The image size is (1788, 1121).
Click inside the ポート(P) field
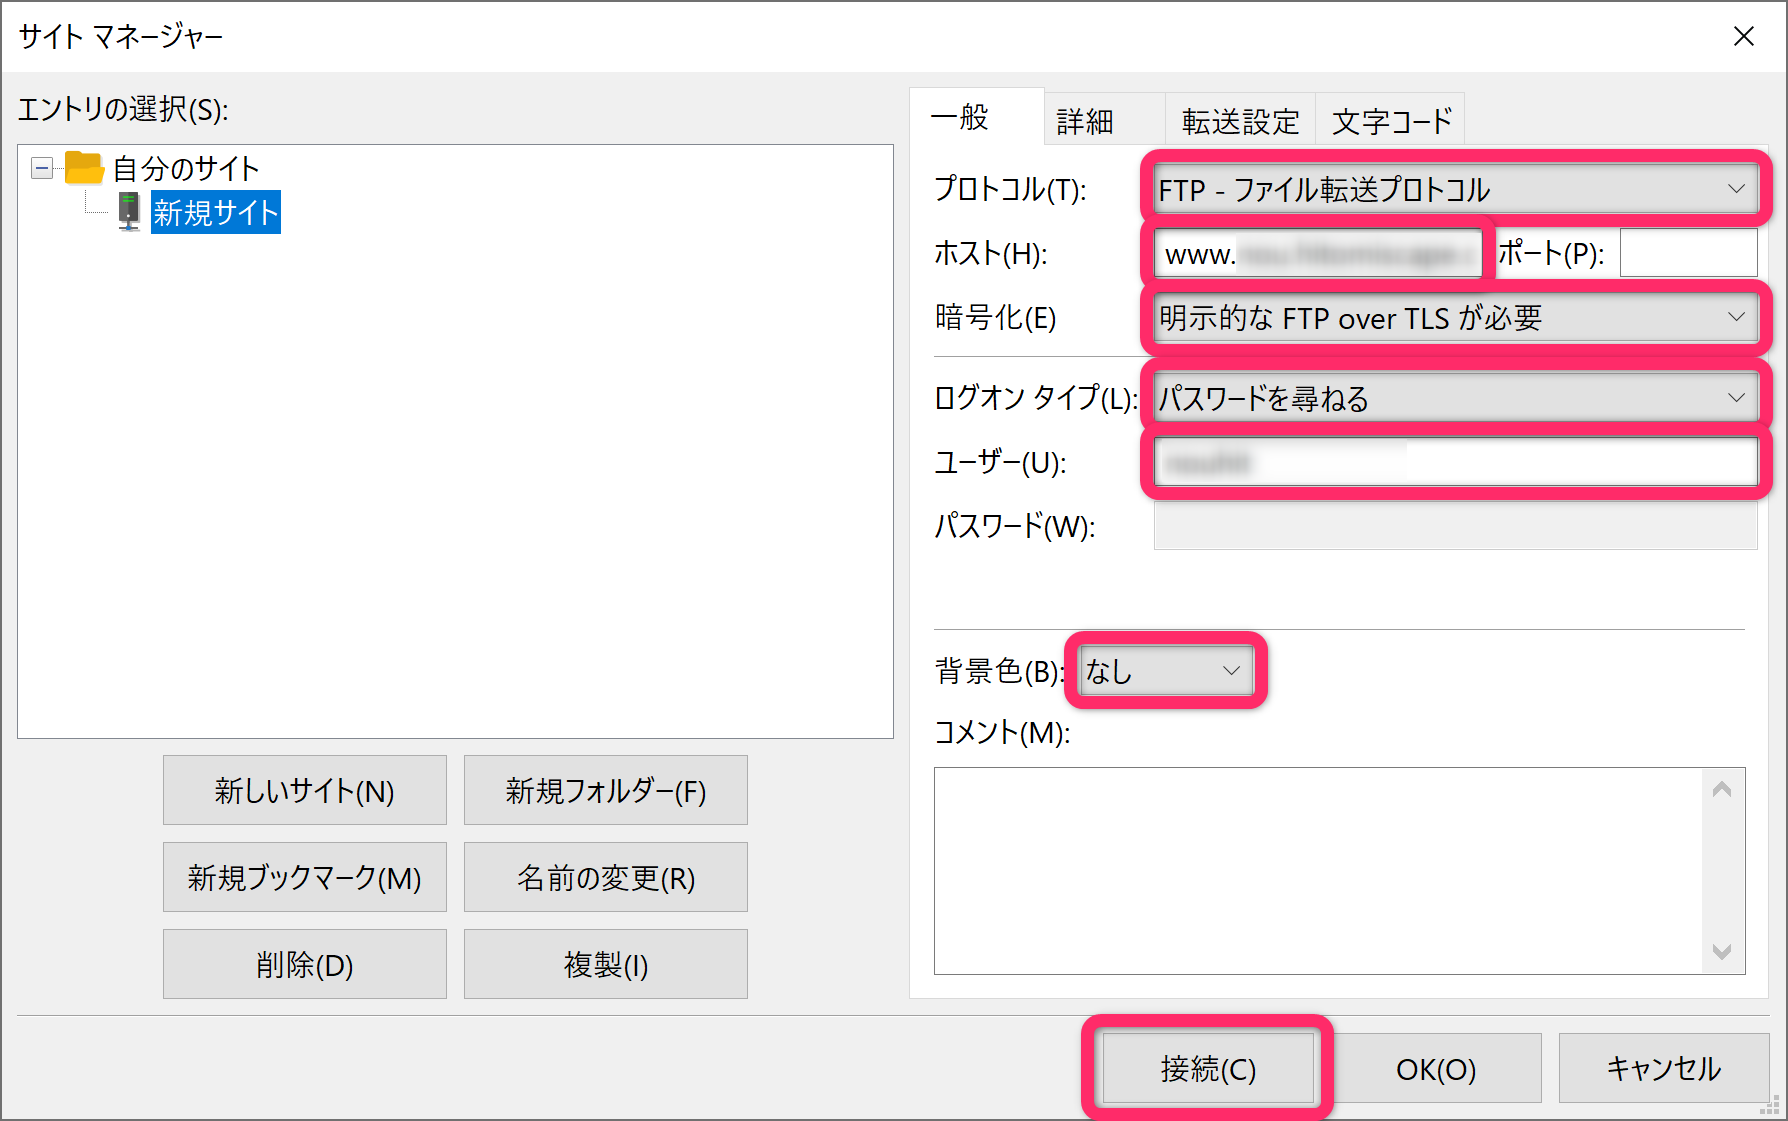click(1688, 253)
